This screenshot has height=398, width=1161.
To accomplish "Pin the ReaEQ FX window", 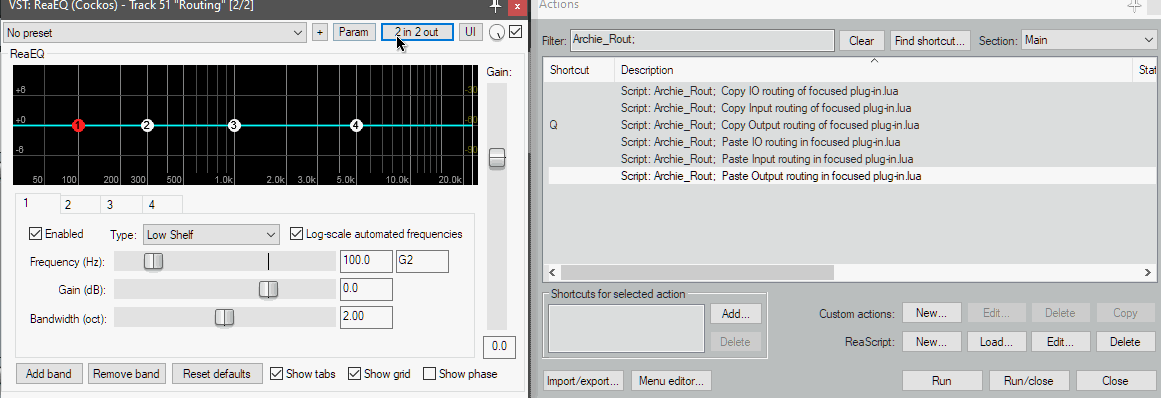I will point(495,6).
